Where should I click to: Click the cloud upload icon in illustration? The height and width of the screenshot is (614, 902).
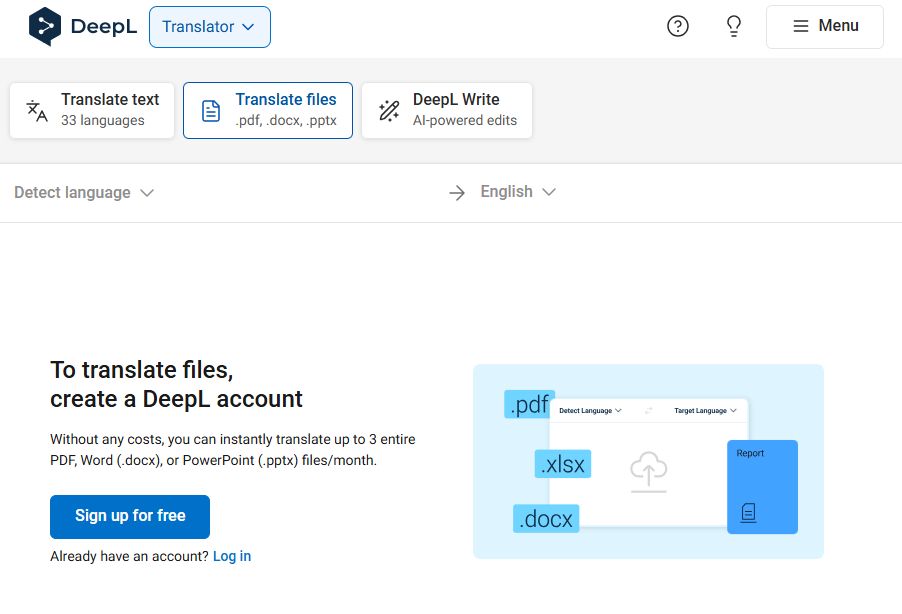click(648, 472)
